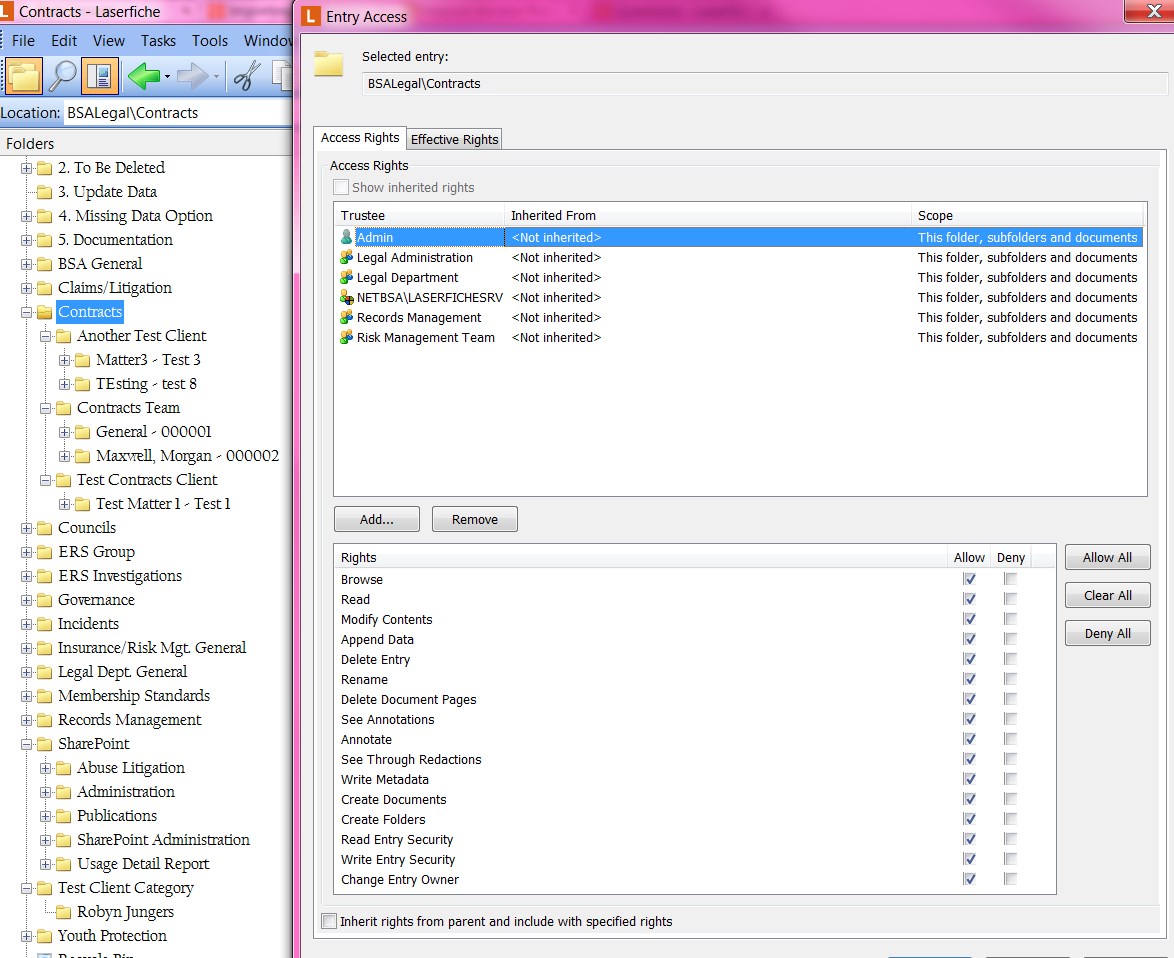Screen dimensions: 1174x958
Task: Go back using the green arrow
Action: pyautogui.click(x=144, y=76)
